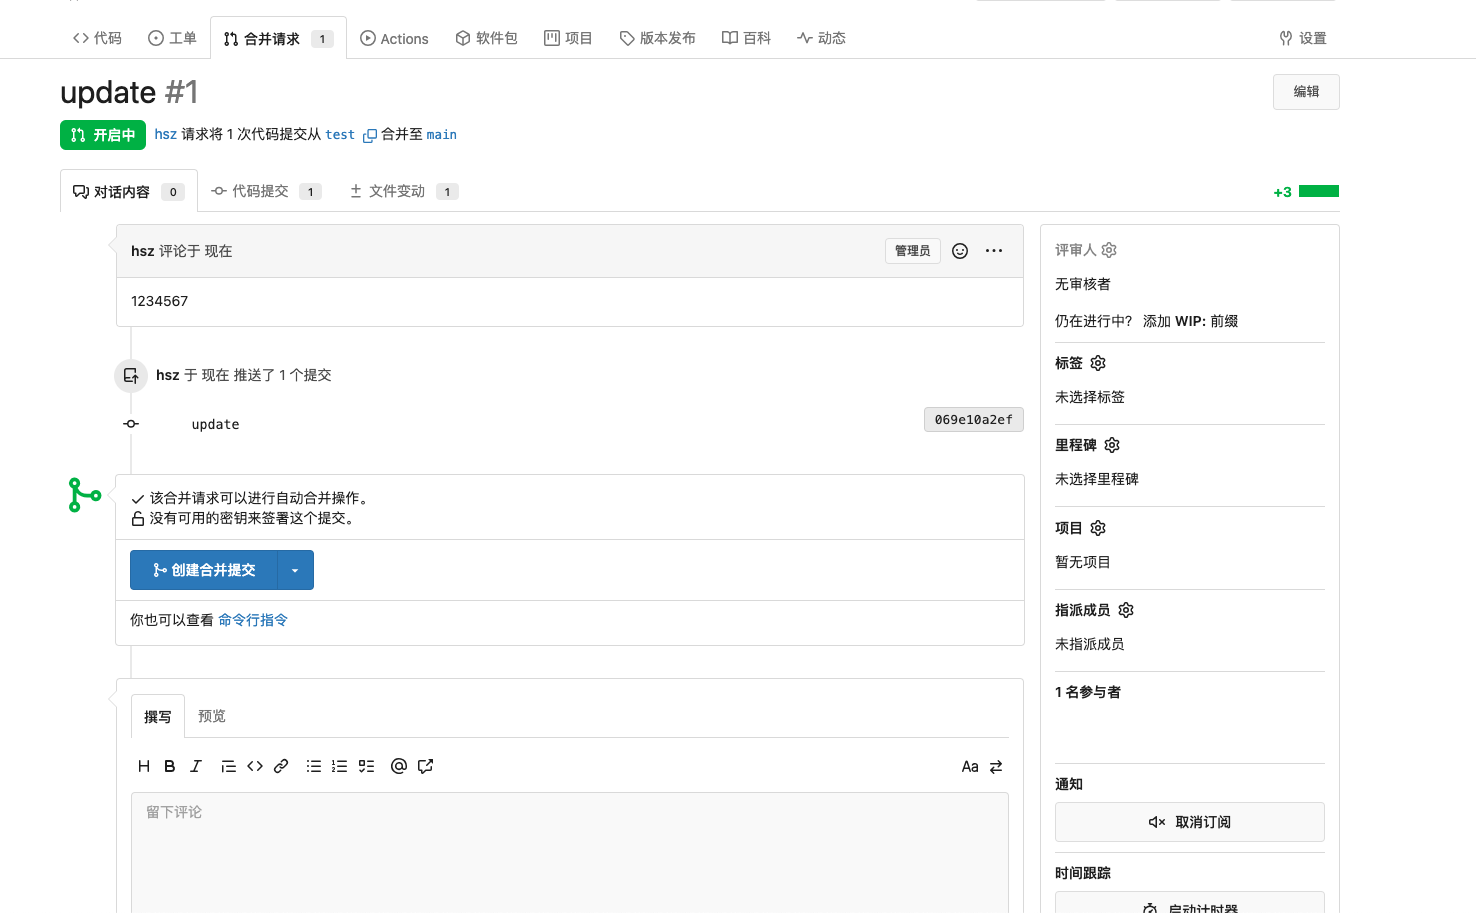
Task: Mention a user with the @ icon
Action: point(399,766)
